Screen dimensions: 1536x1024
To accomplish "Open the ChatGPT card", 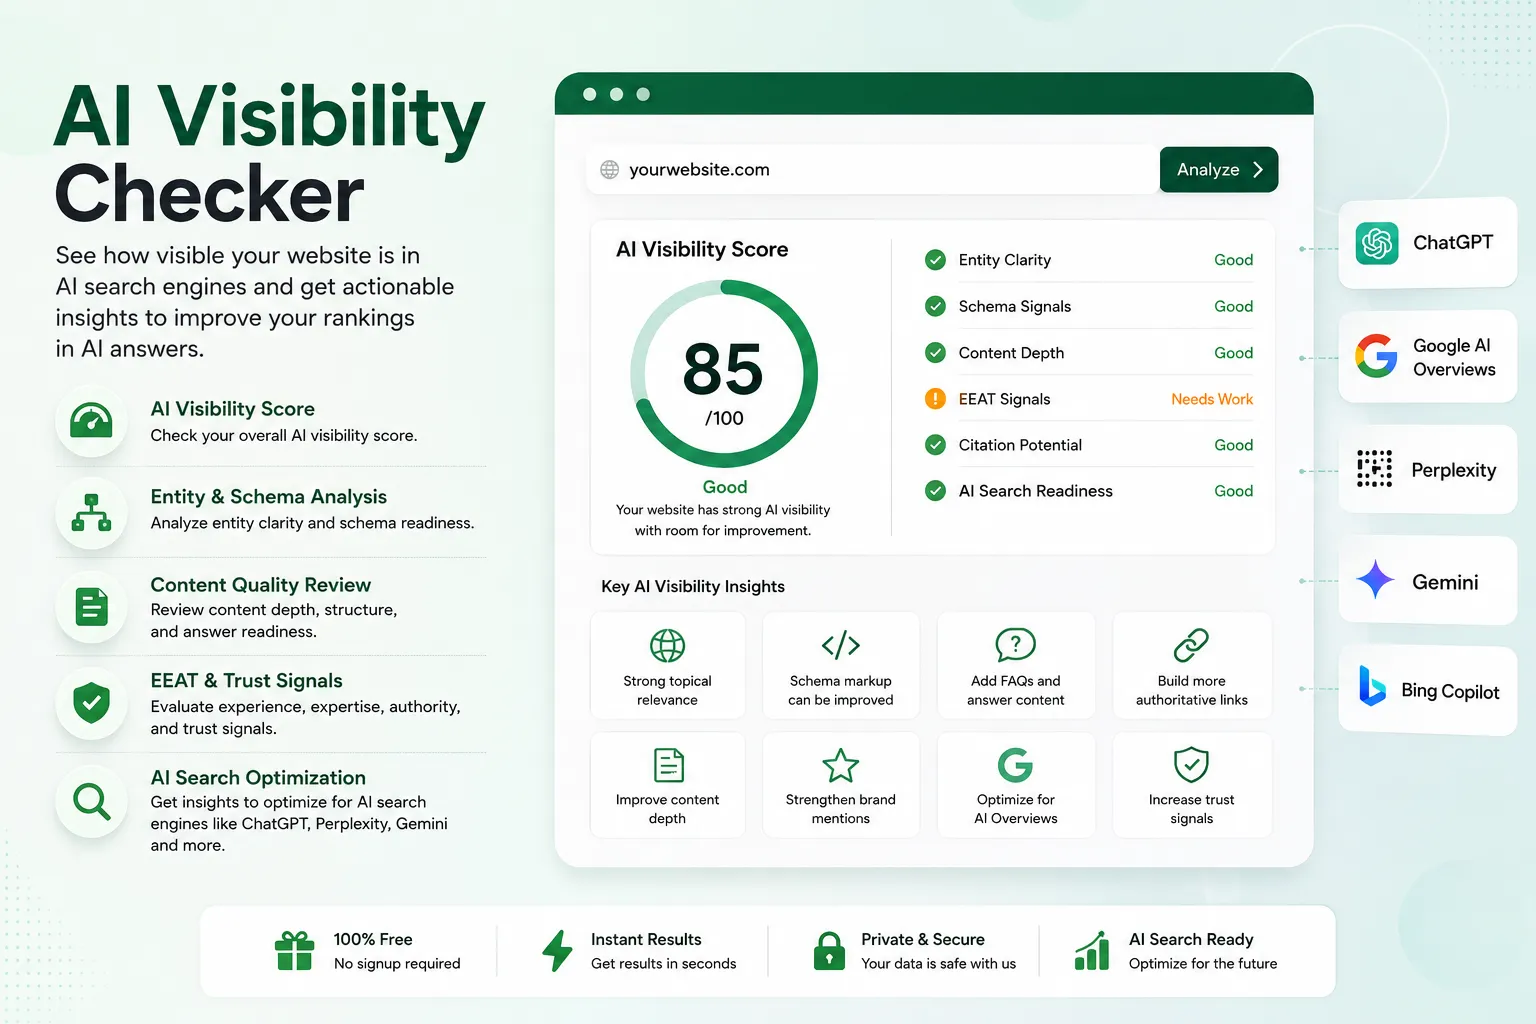I will (1427, 243).
